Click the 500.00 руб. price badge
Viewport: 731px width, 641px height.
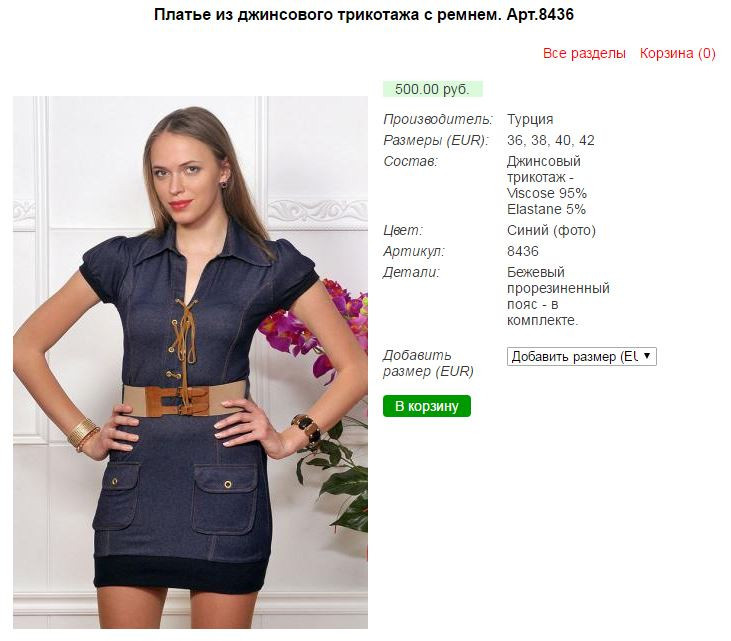click(432, 89)
